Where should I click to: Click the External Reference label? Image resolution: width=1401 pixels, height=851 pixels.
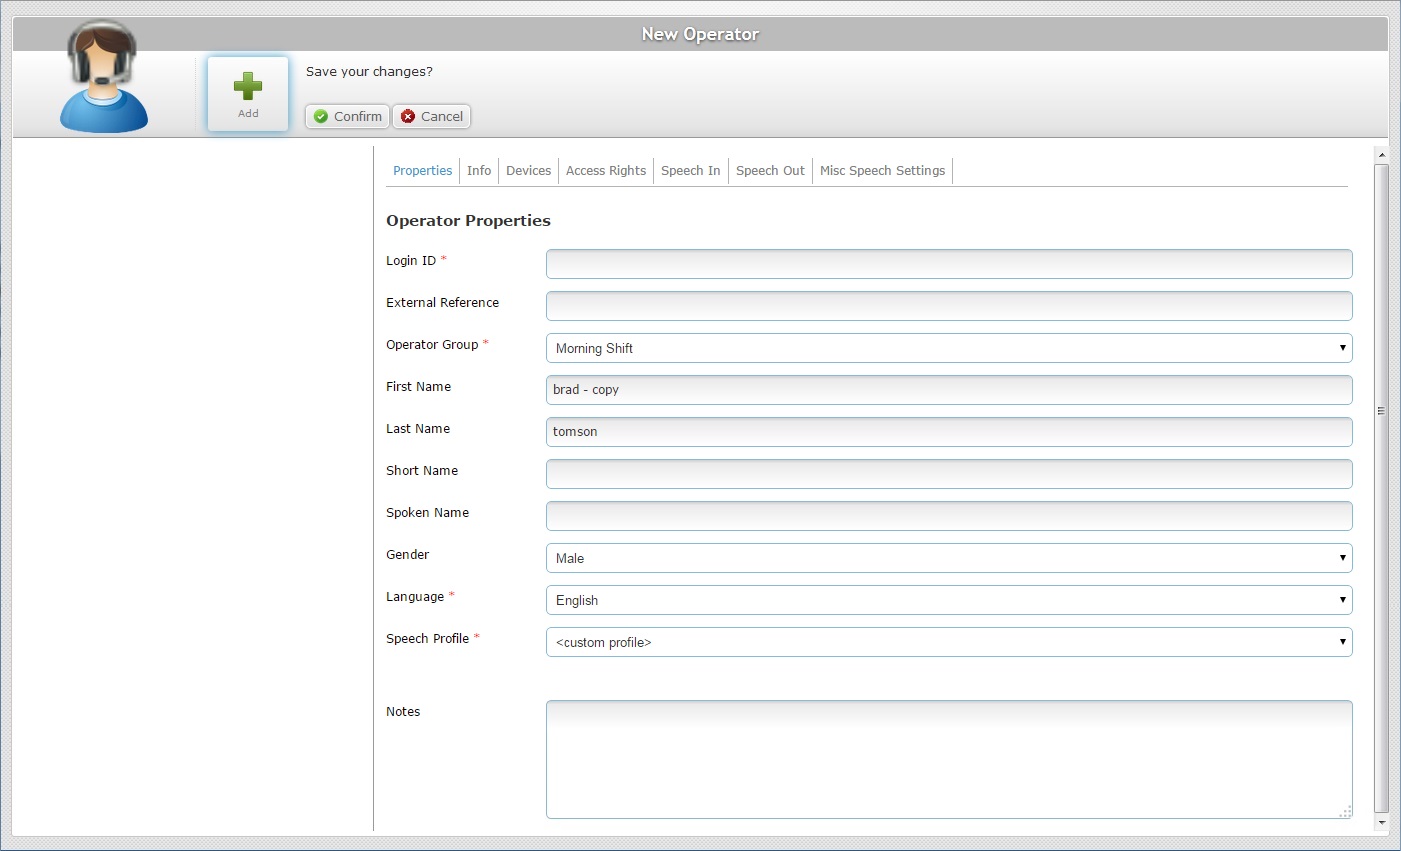pos(442,303)
